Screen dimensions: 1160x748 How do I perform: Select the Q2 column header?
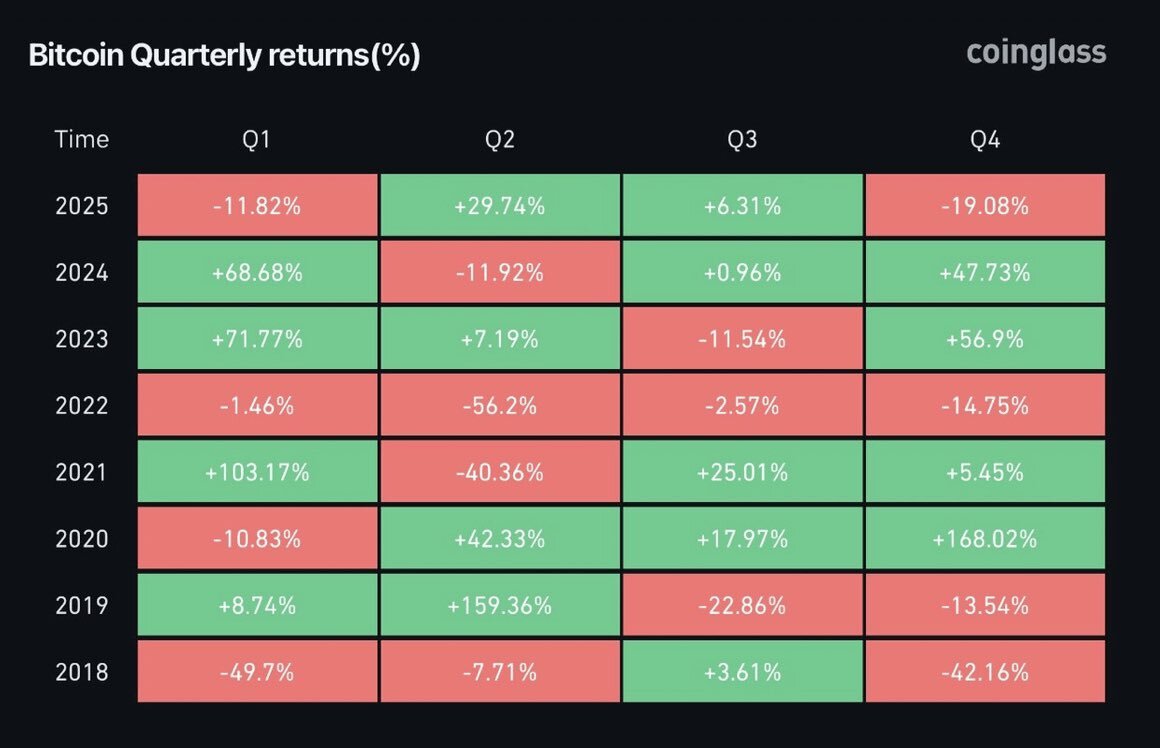coord(500,140)
